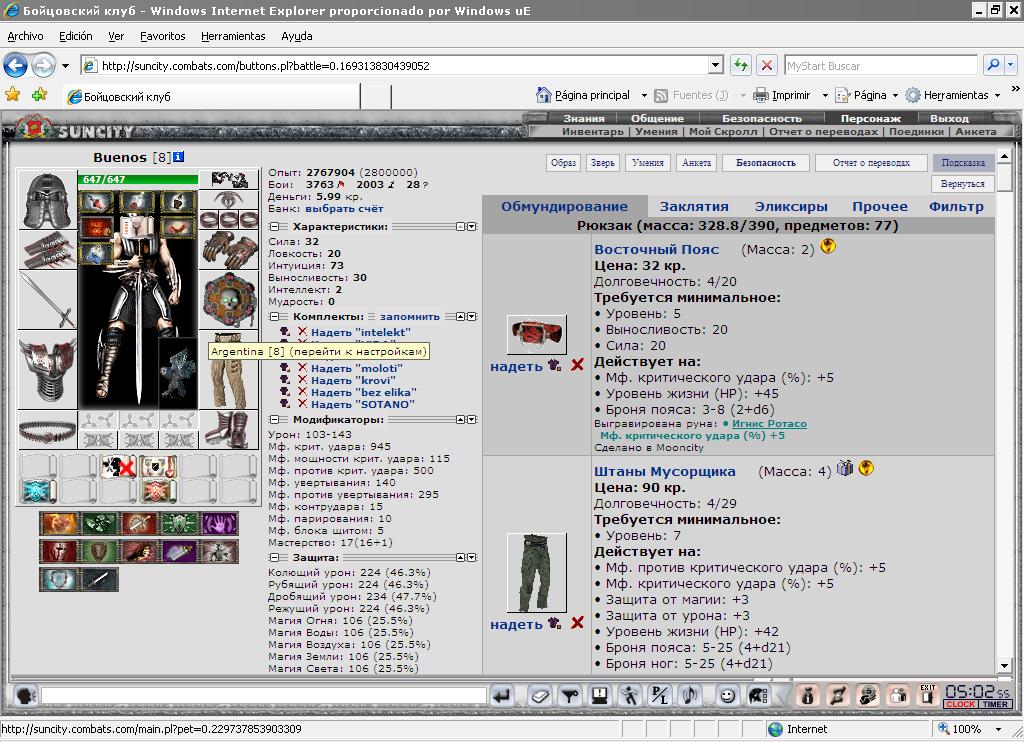
Task: Switch to the Прочее tab
Action: (880, 206)
